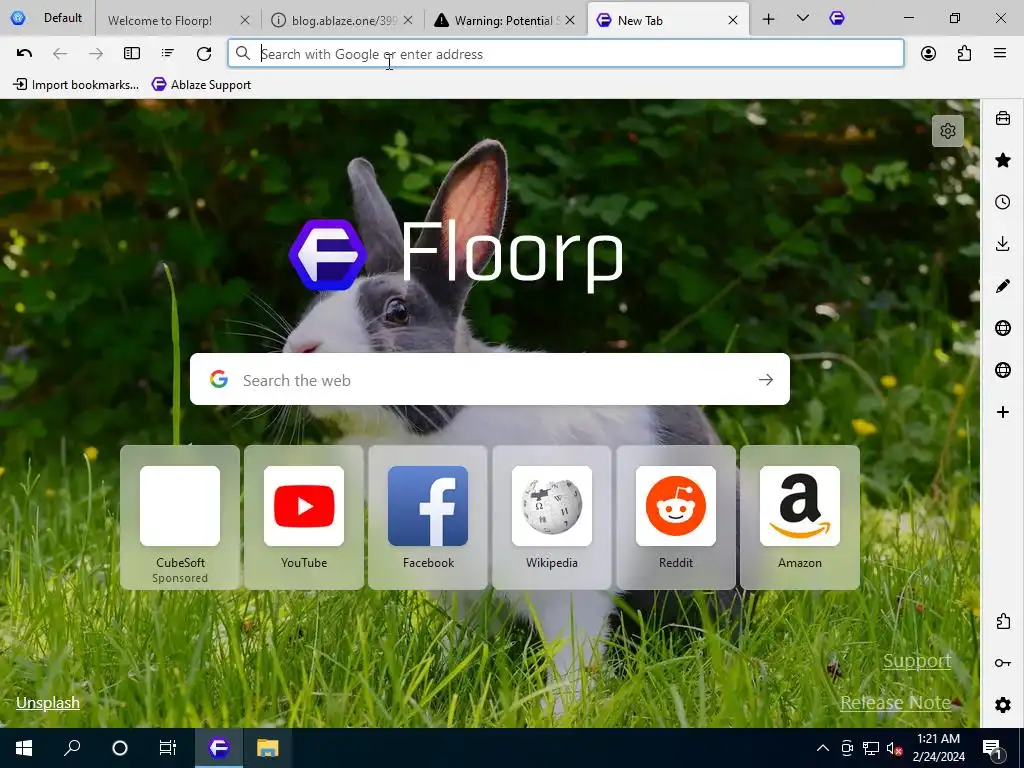
Task: Open the Amazon shortcut tile
Action: 800,517
